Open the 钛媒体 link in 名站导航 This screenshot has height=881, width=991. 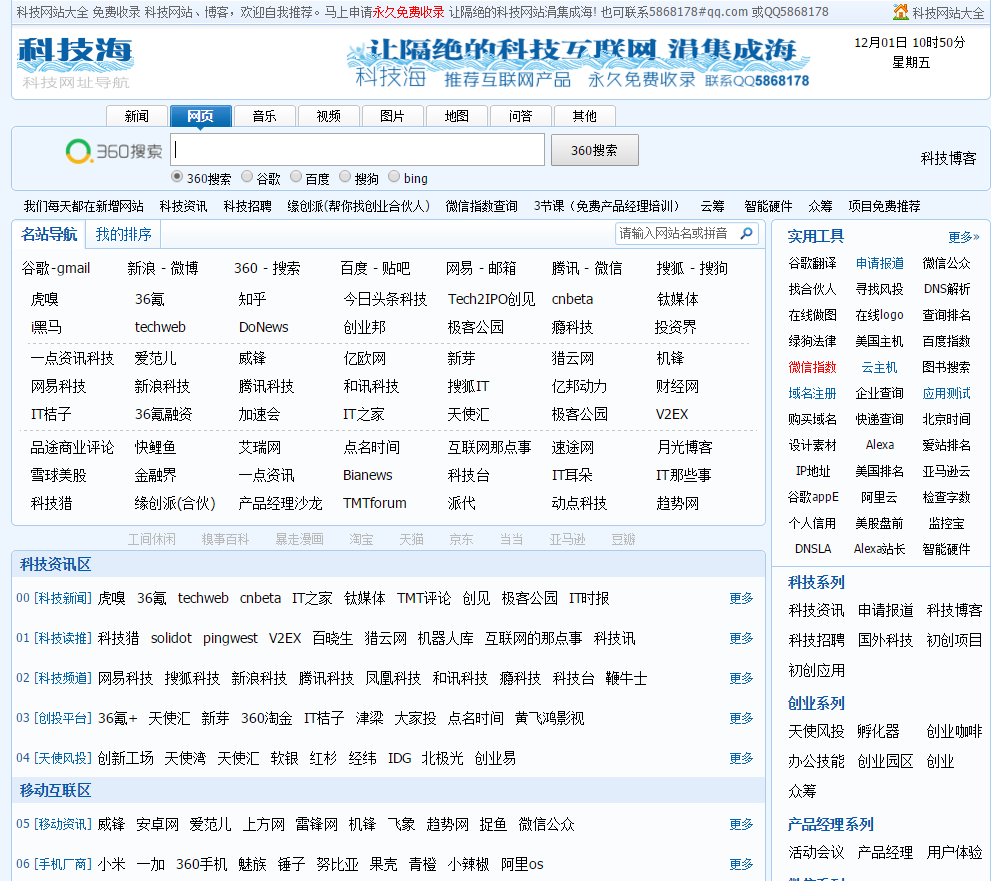pos(678,299)
